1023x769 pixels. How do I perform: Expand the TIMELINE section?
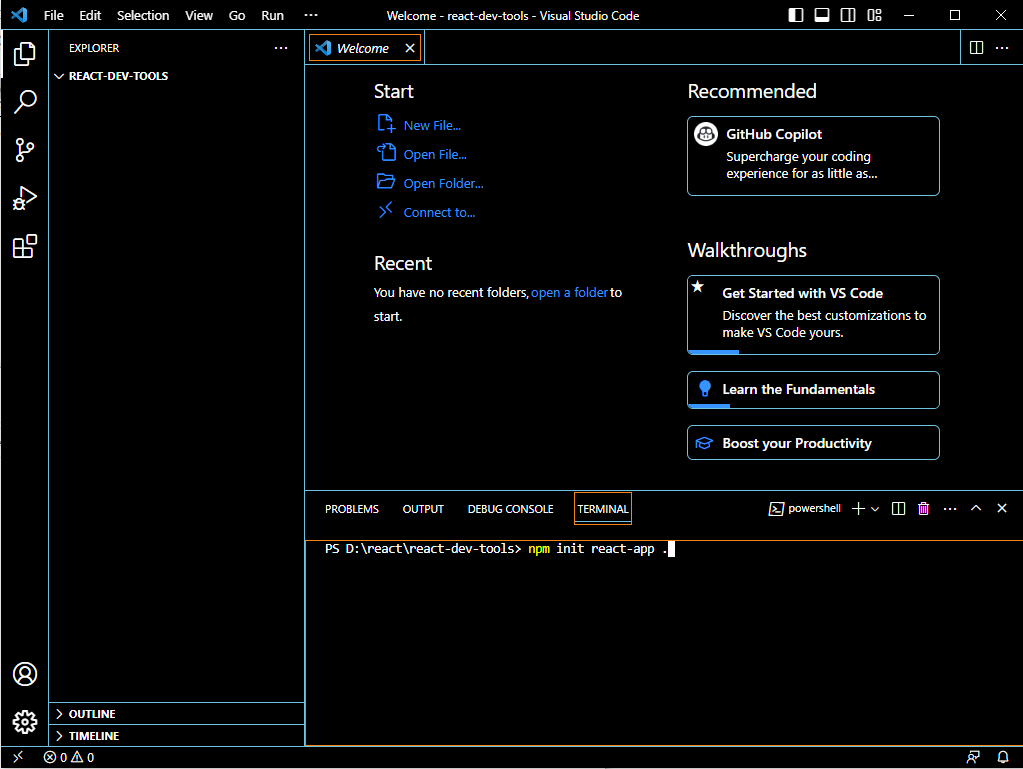176,736
